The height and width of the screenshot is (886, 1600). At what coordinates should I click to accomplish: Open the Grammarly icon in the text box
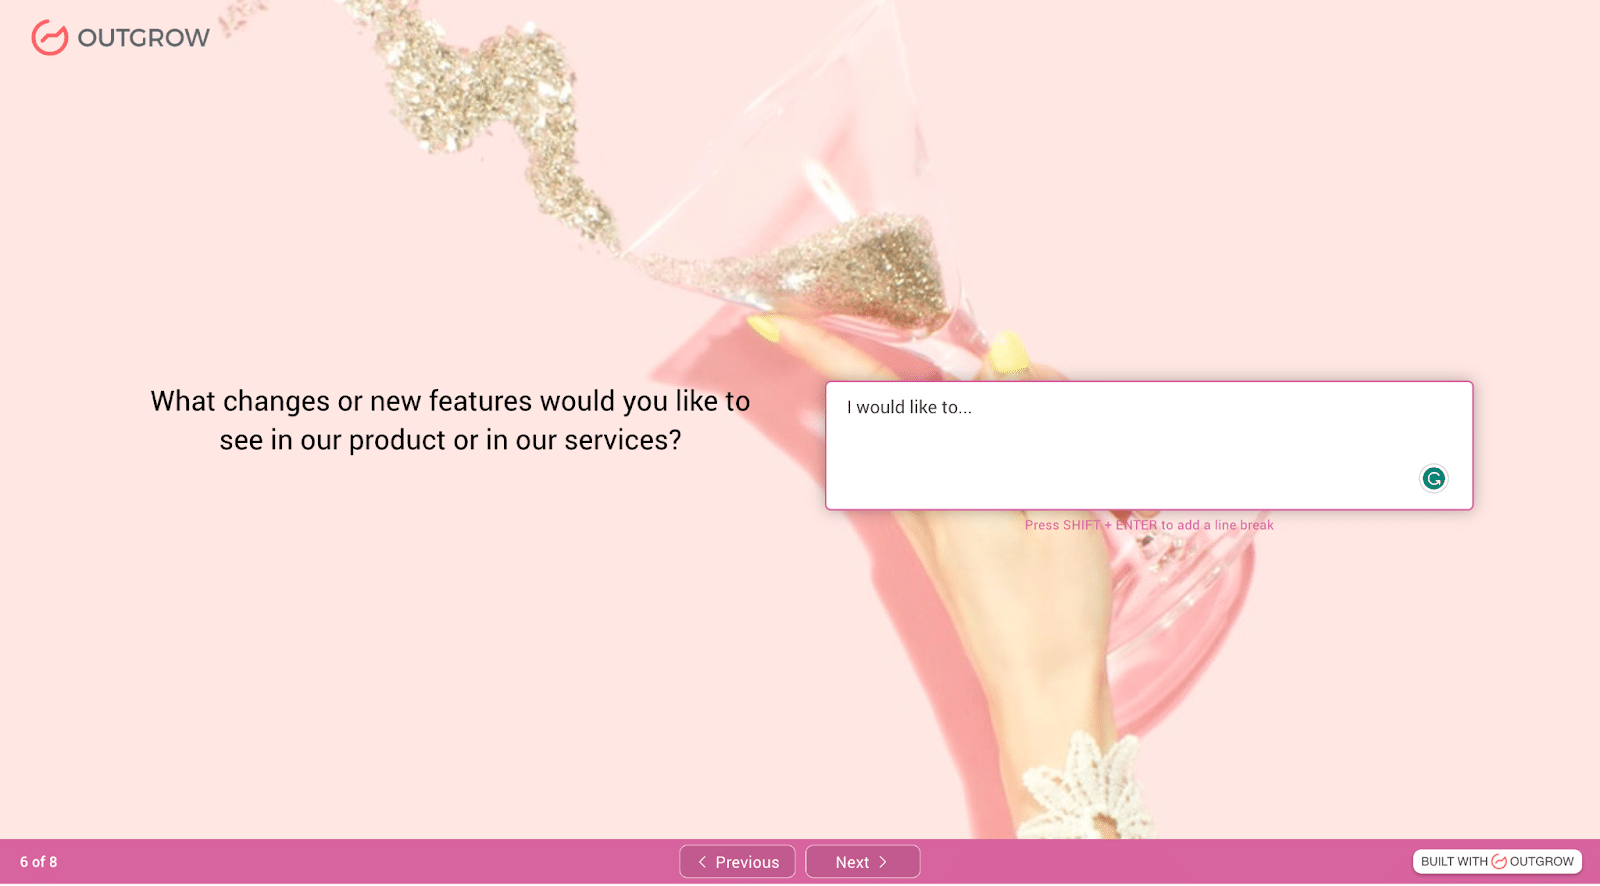pos(1433,479)
